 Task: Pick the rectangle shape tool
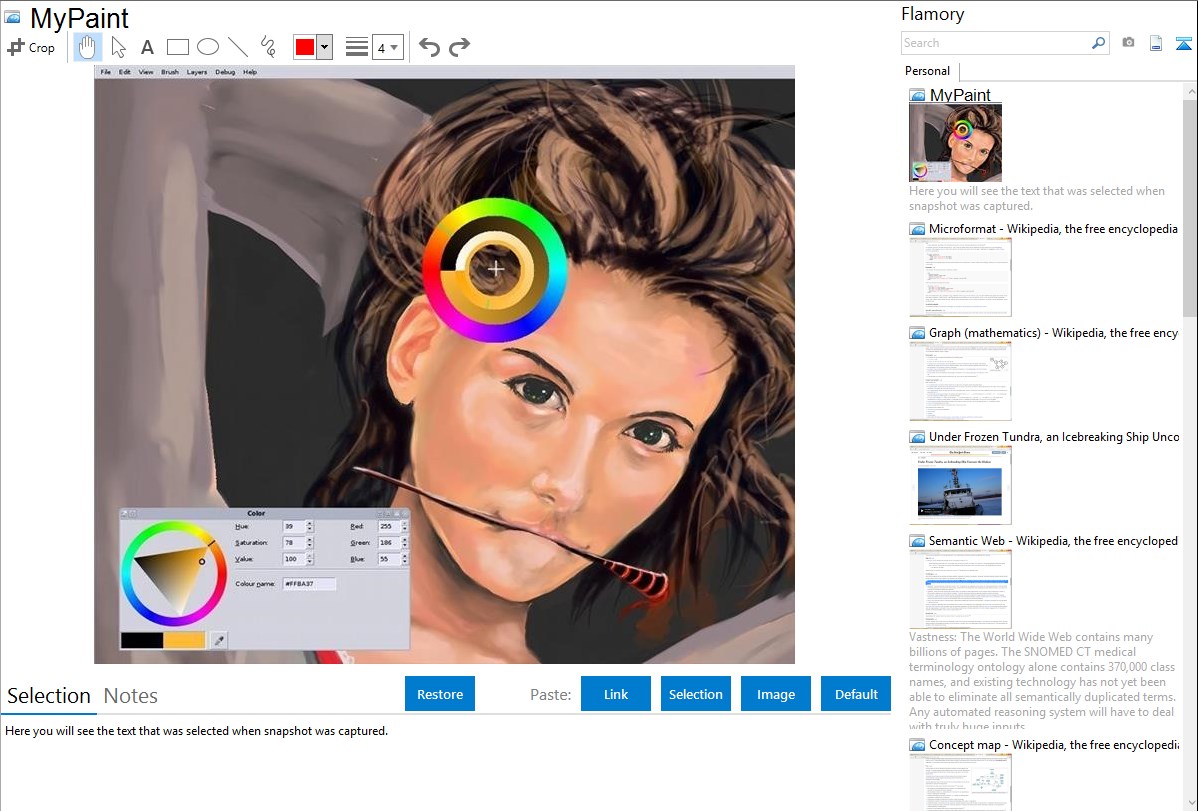click(177, 47)
